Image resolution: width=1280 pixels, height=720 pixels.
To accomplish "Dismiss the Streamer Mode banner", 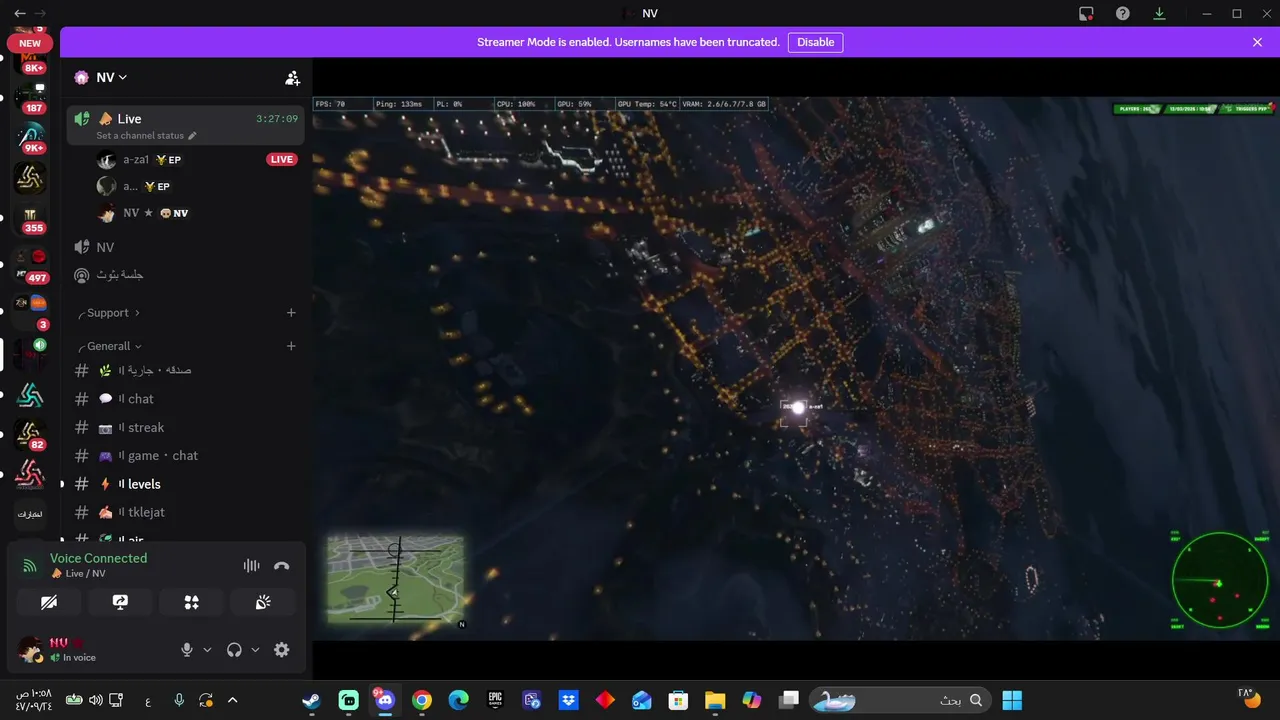I will 1257,42.
